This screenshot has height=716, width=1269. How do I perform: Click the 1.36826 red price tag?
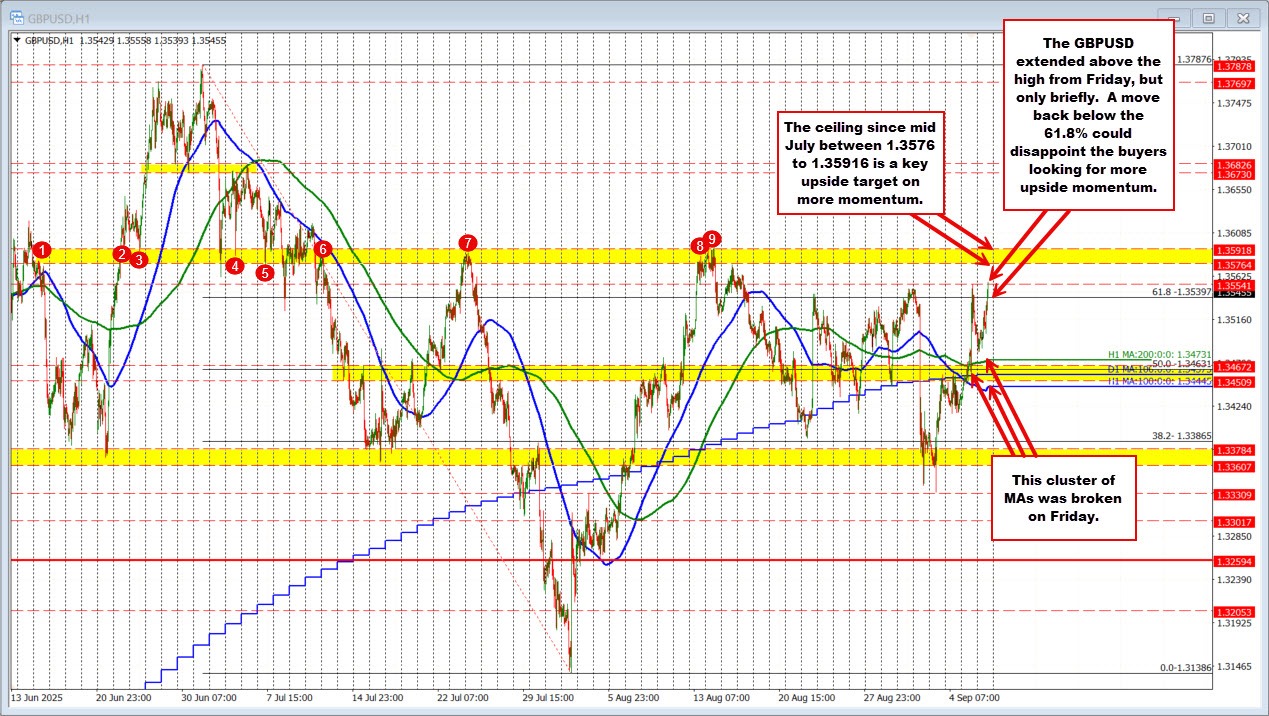(1233, 164)
